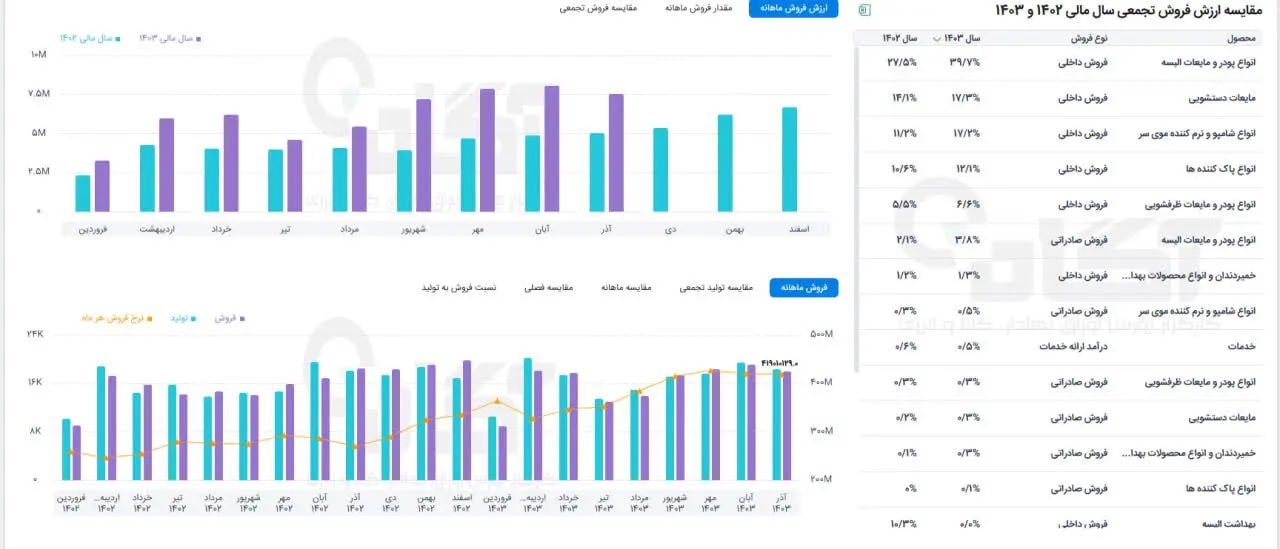1280x549 pixels.
Task: Click the purple آبان bar in top chart
Action: point(551,149)
